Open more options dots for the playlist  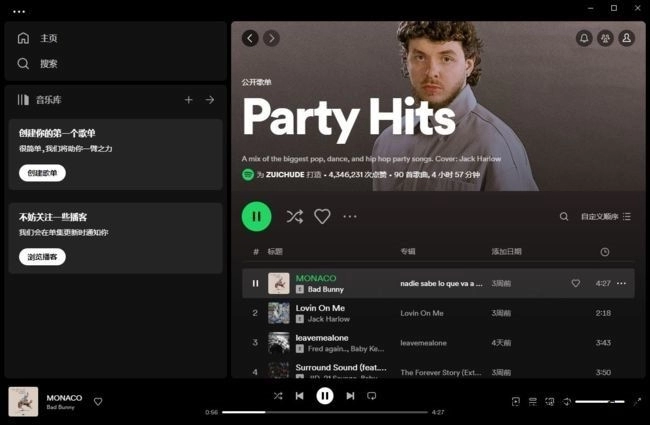(350, 216)
